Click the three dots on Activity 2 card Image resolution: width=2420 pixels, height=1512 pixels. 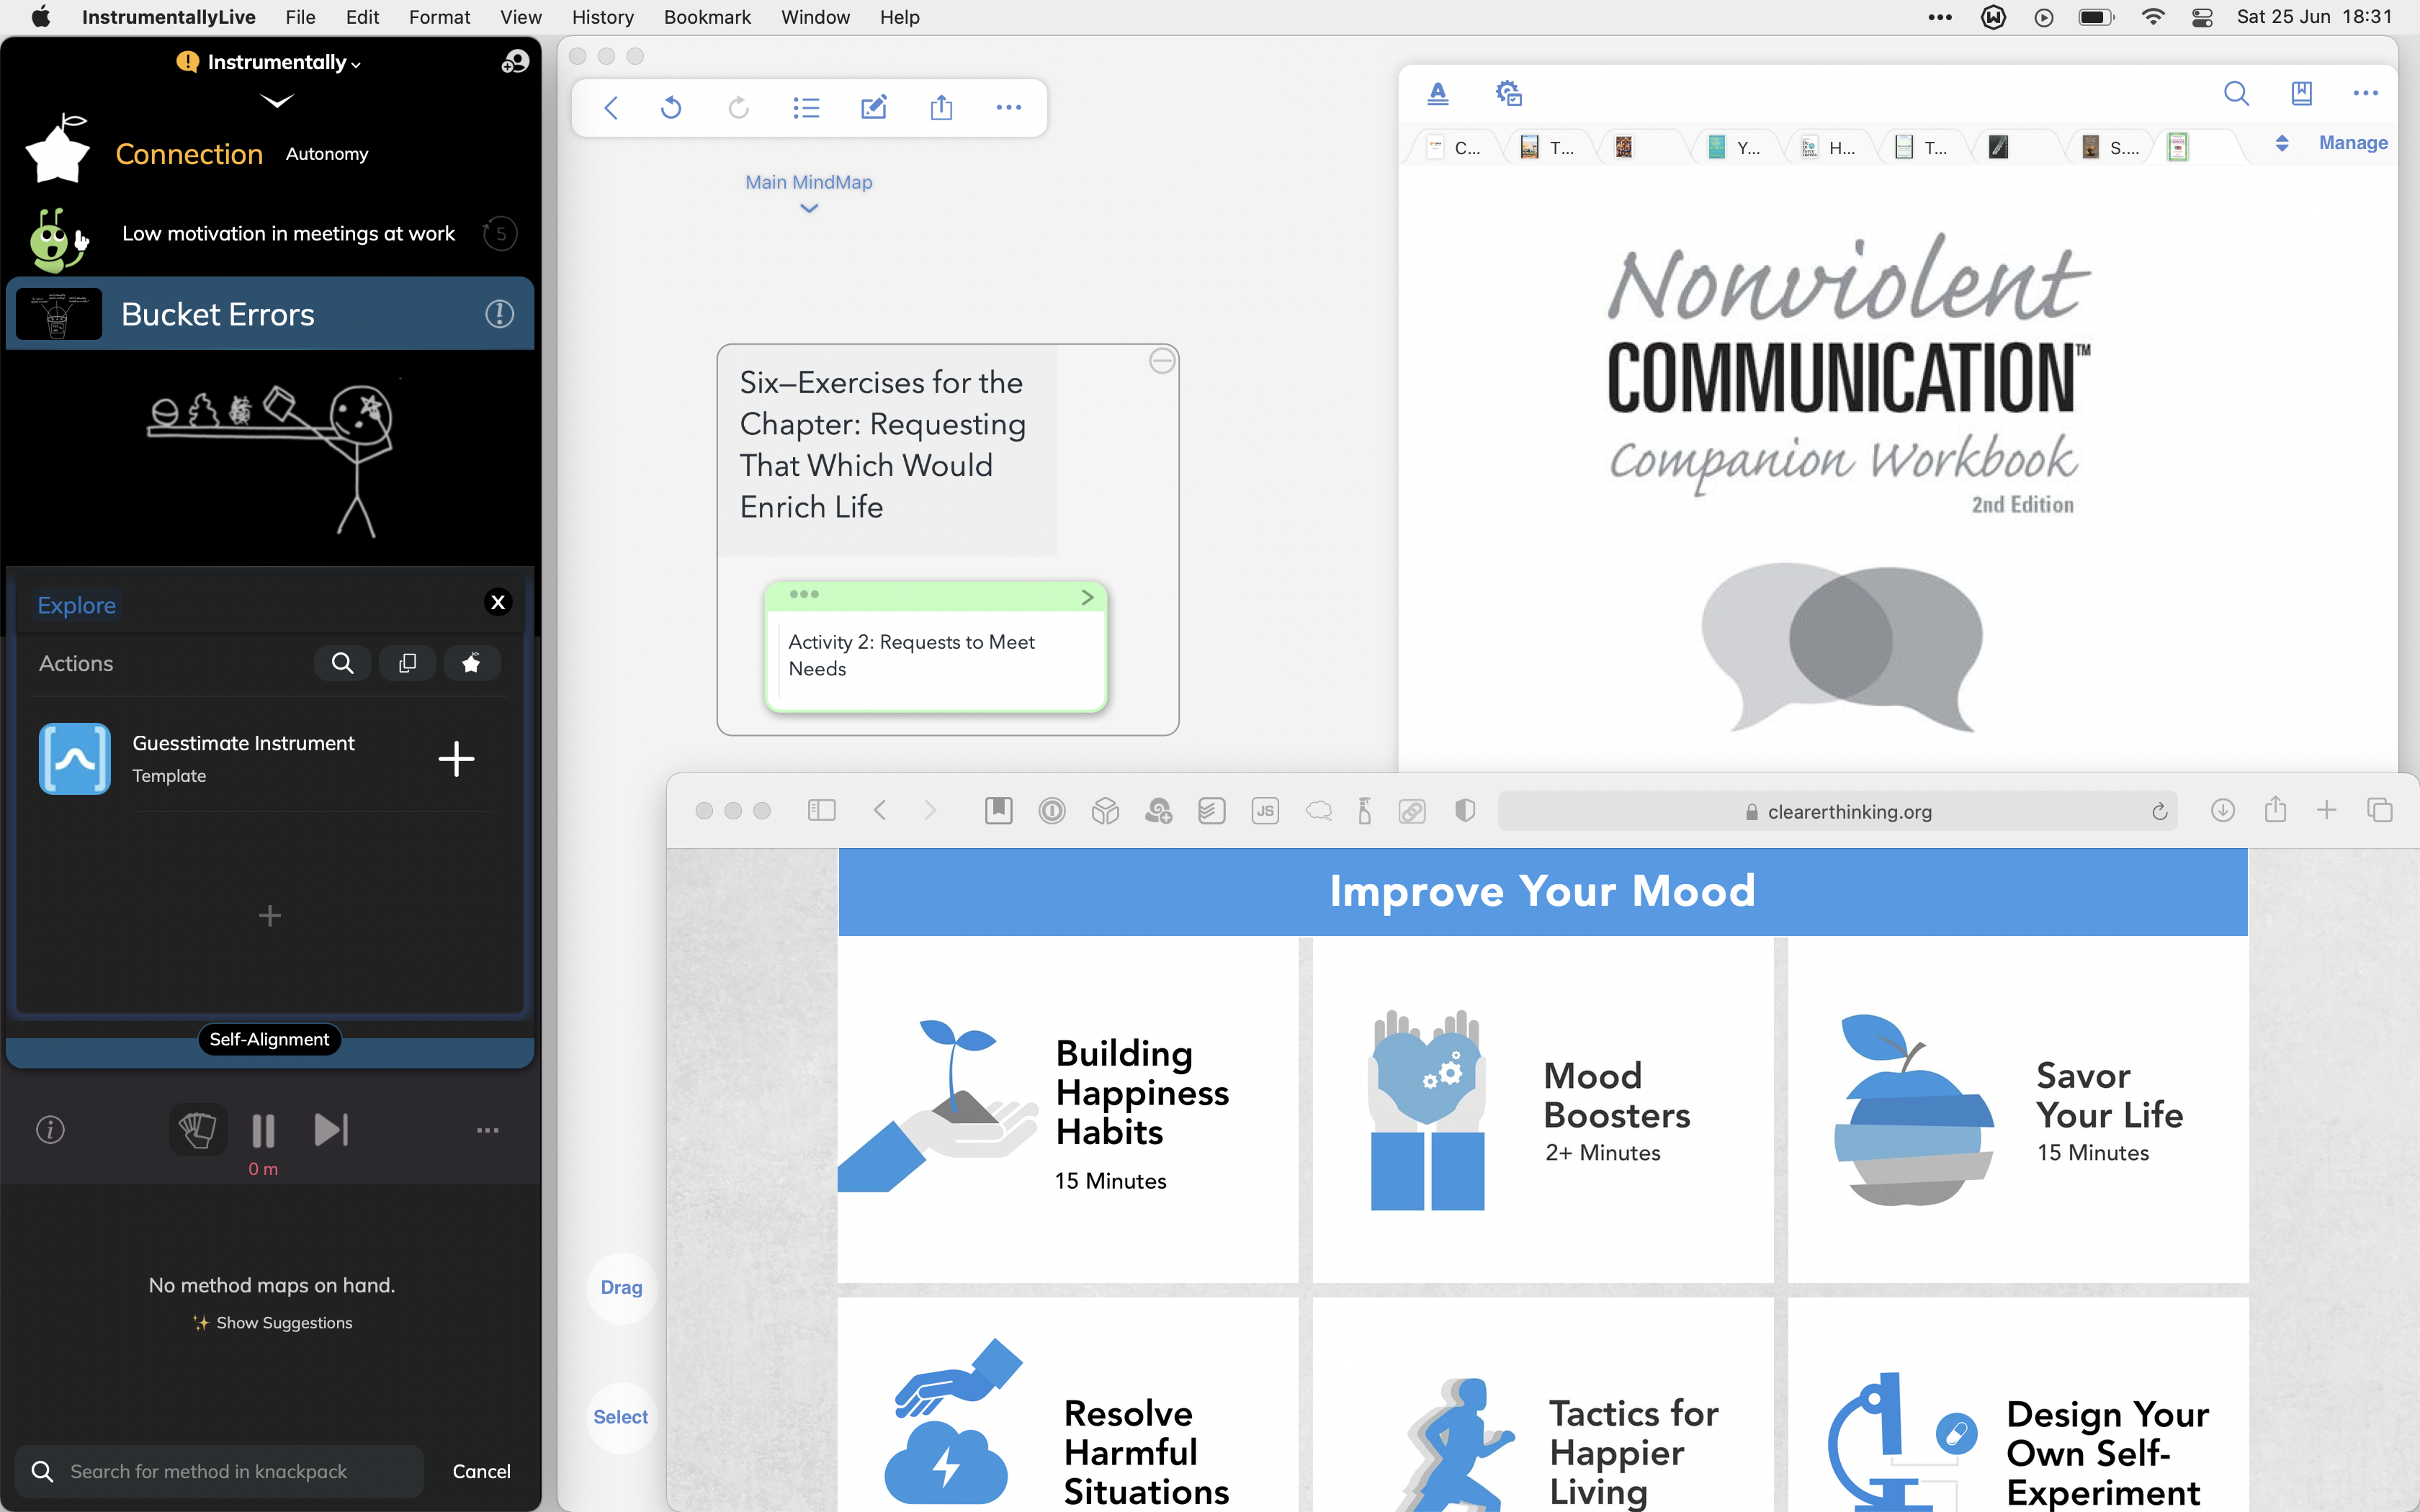[803, 594]
